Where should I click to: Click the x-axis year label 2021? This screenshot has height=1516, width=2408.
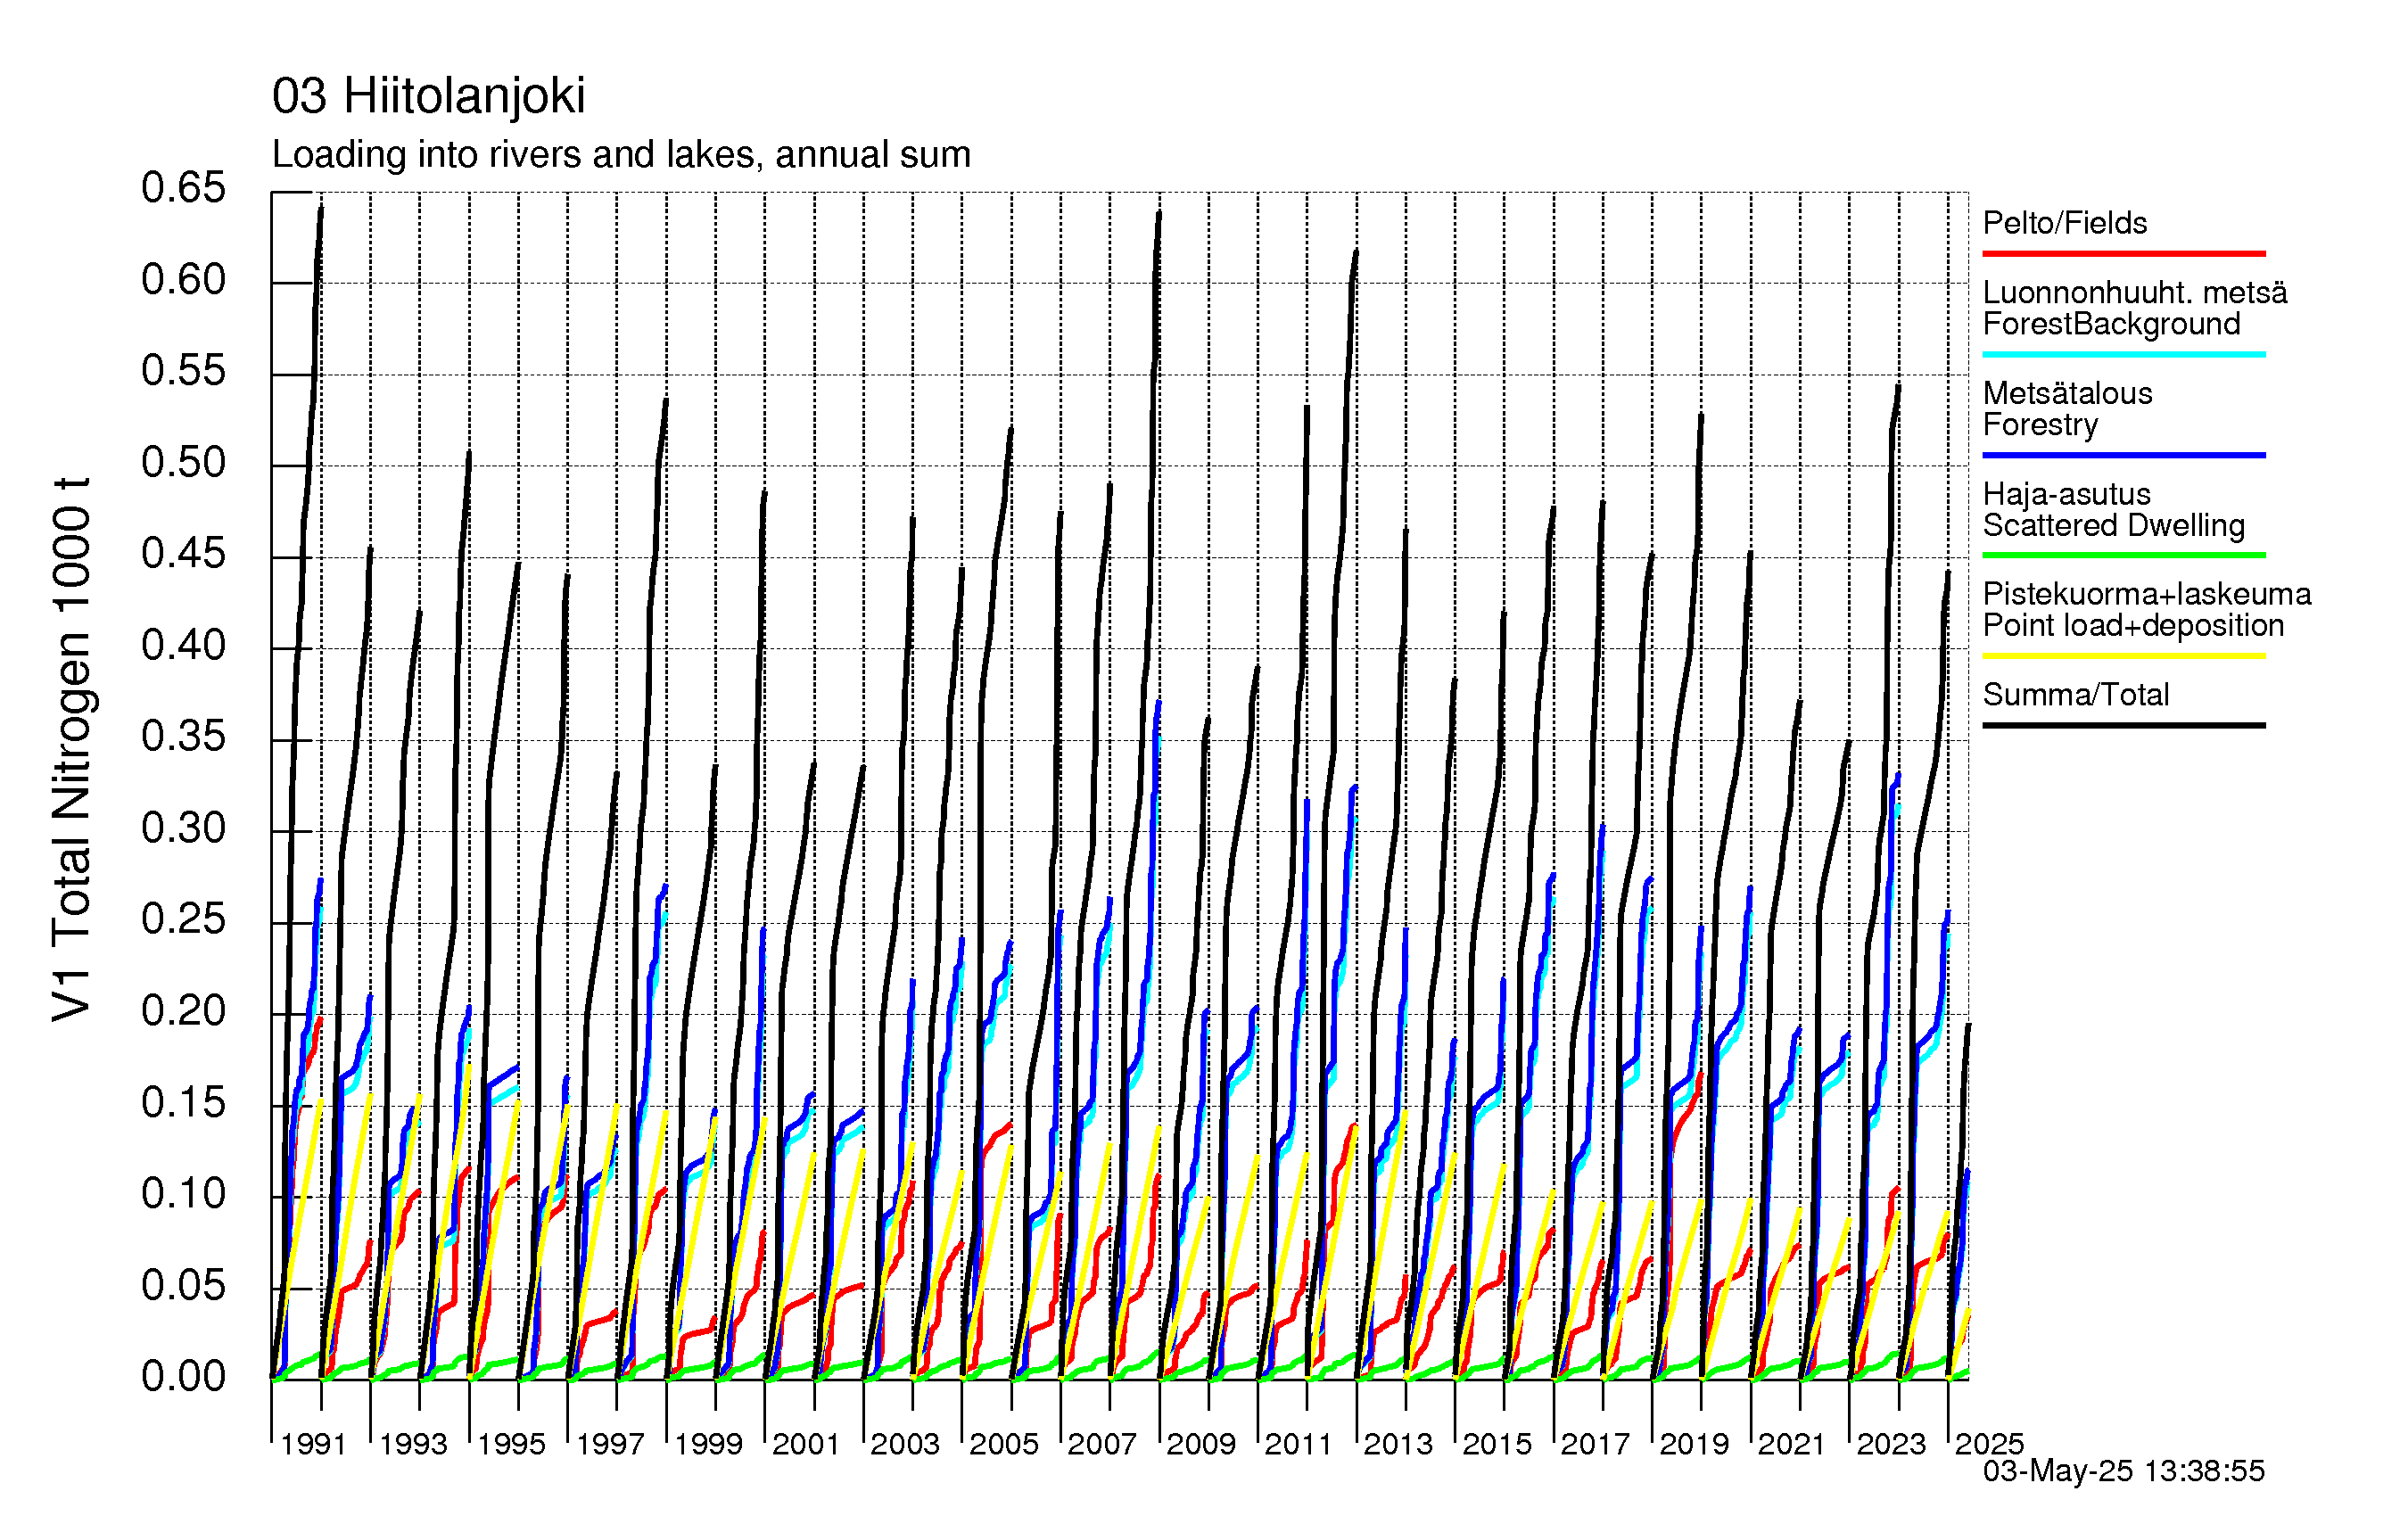coord(1792,1445)
